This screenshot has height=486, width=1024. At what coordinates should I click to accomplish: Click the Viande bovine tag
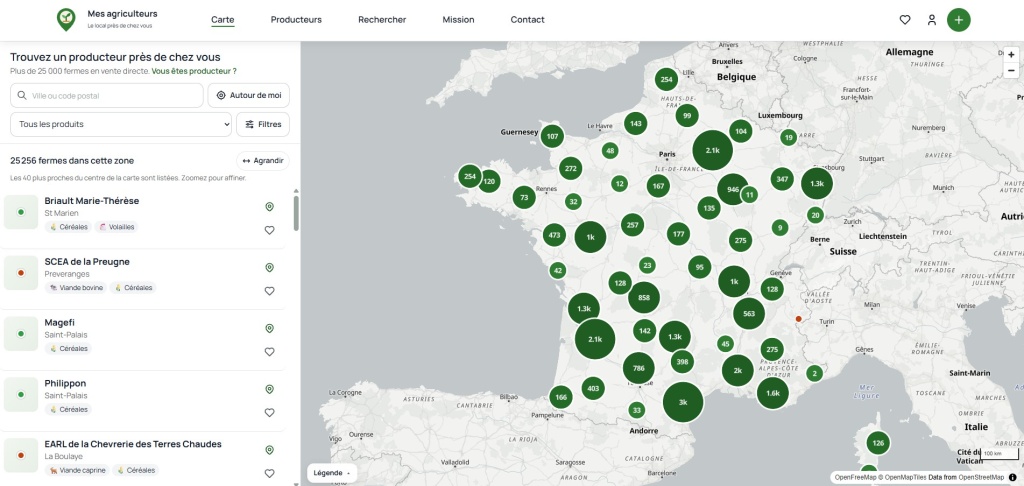click(76, 287)
